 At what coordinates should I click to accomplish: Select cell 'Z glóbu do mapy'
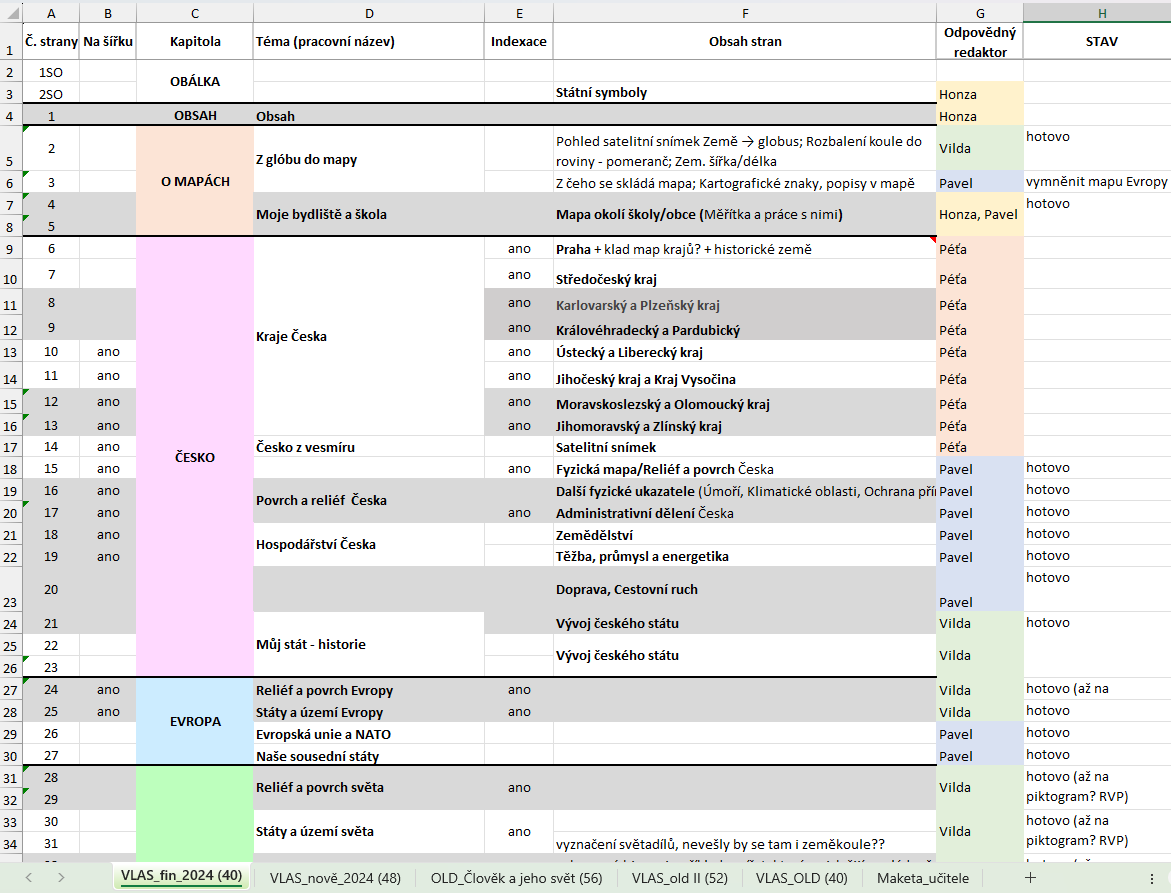[x=369, y=159]
